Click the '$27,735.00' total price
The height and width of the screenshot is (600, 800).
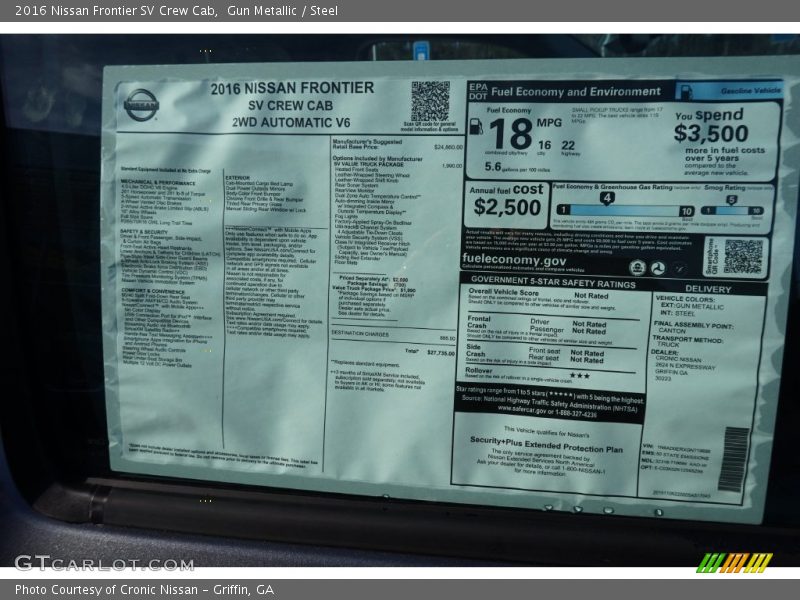(x=441, y=353)
